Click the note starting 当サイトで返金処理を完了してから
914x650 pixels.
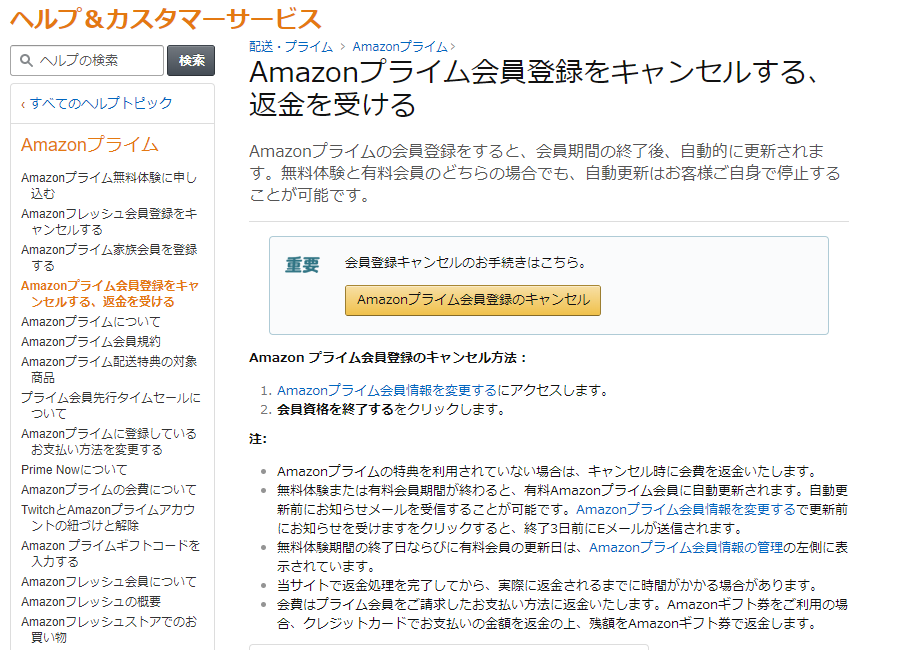(x=547, y=585)
